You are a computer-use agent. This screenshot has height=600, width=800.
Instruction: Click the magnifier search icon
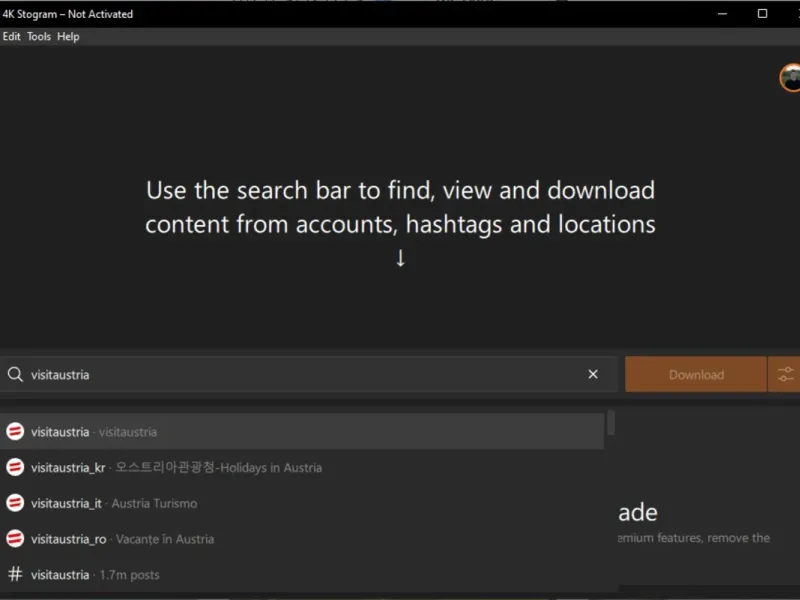click(x=15, y=374)
